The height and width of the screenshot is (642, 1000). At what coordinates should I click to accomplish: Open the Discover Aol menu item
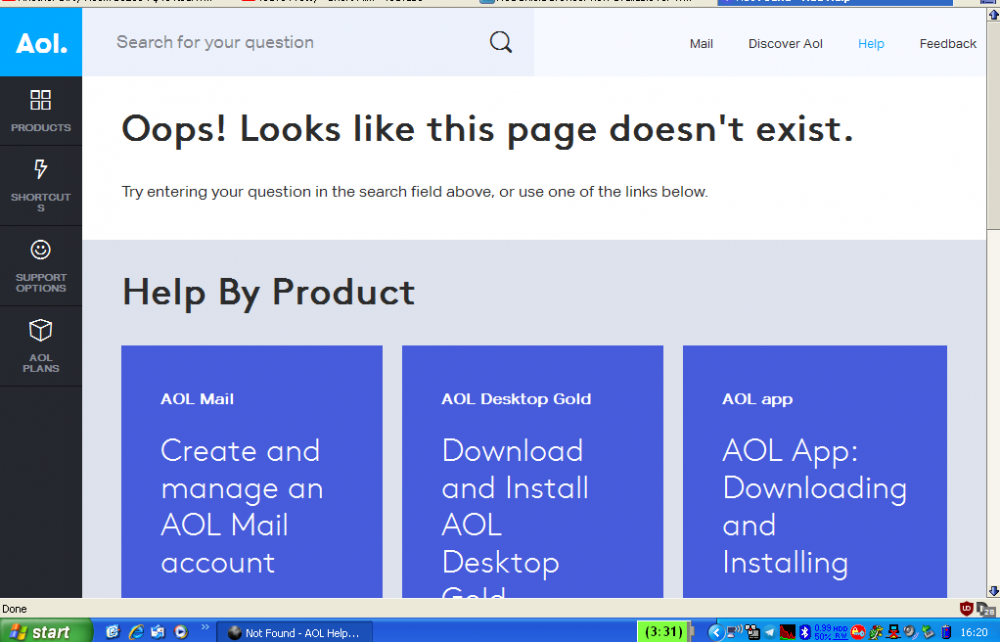pyautogui.click(x=785, y=44)
